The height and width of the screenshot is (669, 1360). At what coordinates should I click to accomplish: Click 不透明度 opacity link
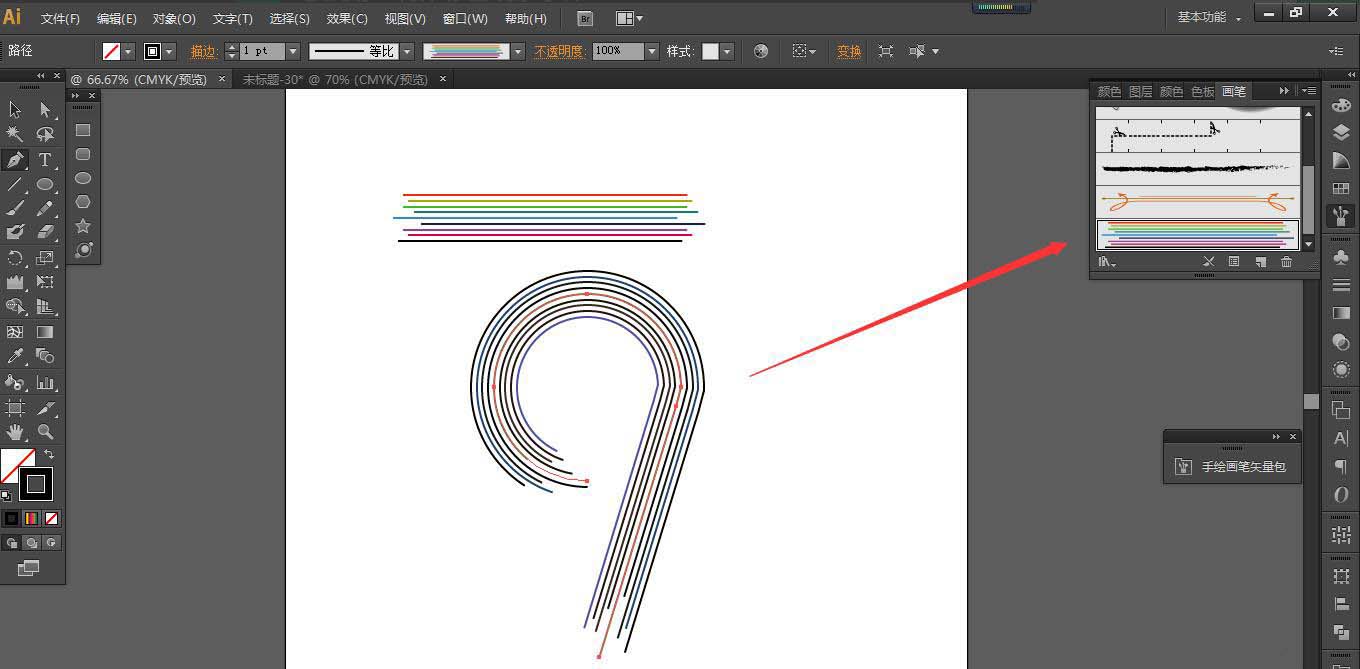(x=559, y=52)
